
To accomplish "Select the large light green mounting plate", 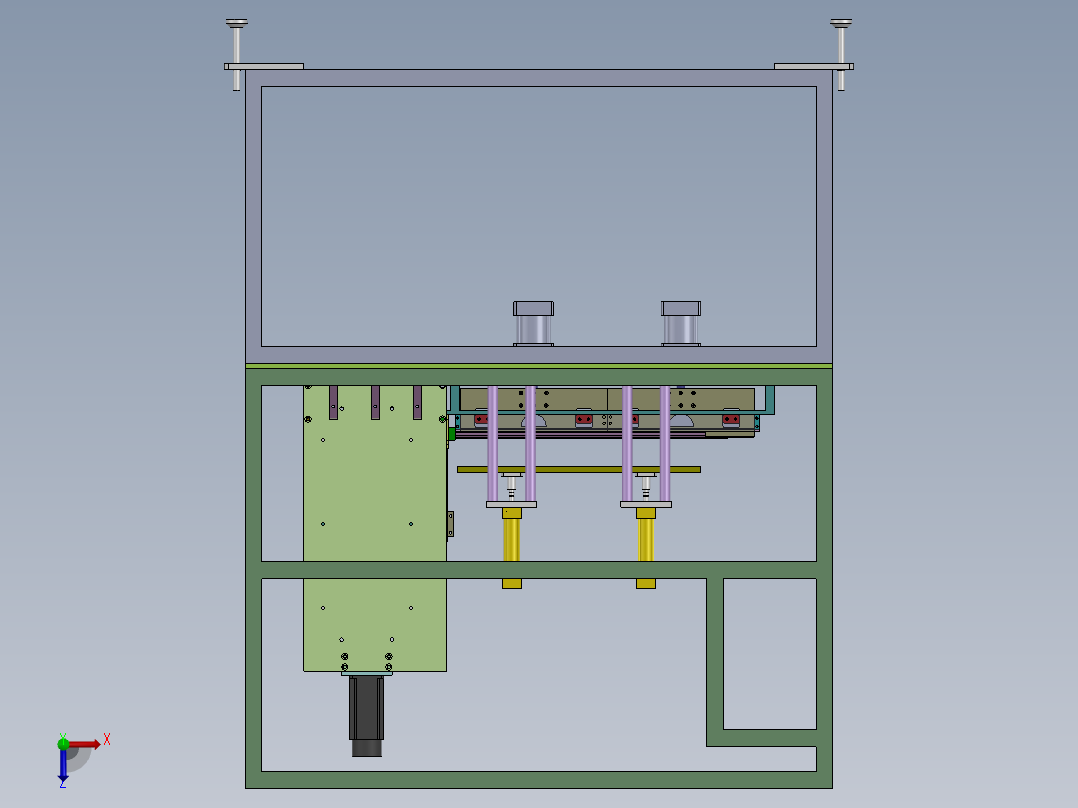I will pyautogui.click(x=375, y=528).
